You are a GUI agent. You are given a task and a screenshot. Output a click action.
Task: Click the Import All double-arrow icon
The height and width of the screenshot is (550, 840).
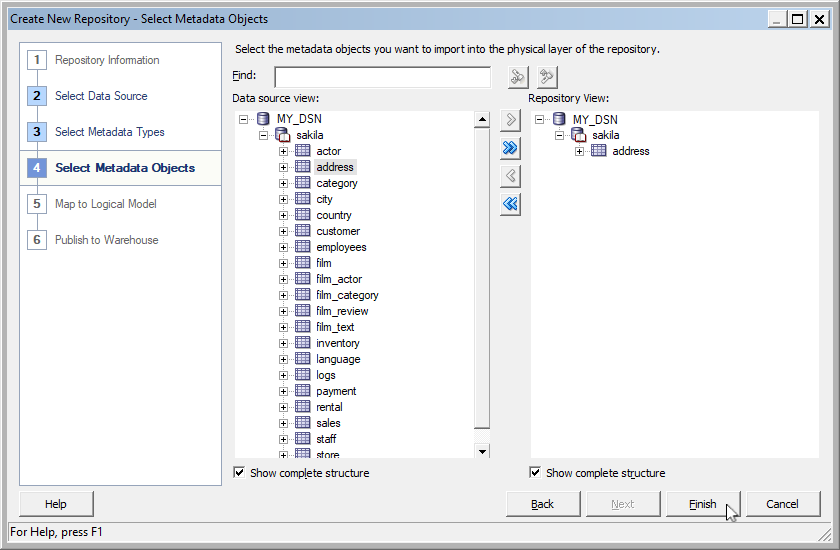coord(510,148)
